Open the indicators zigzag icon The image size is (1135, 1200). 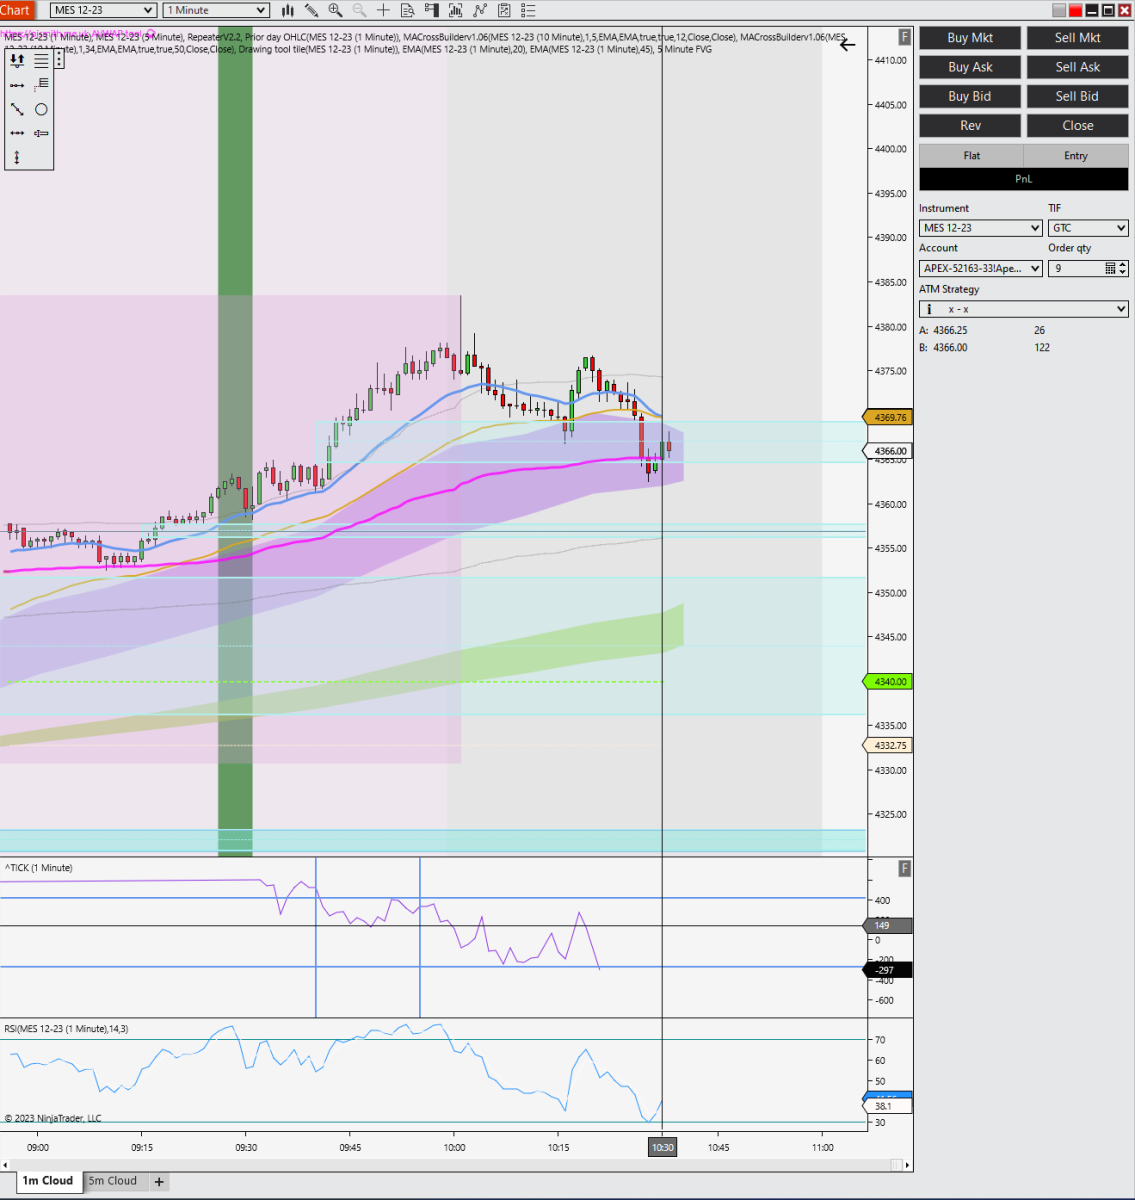point(480,10)
